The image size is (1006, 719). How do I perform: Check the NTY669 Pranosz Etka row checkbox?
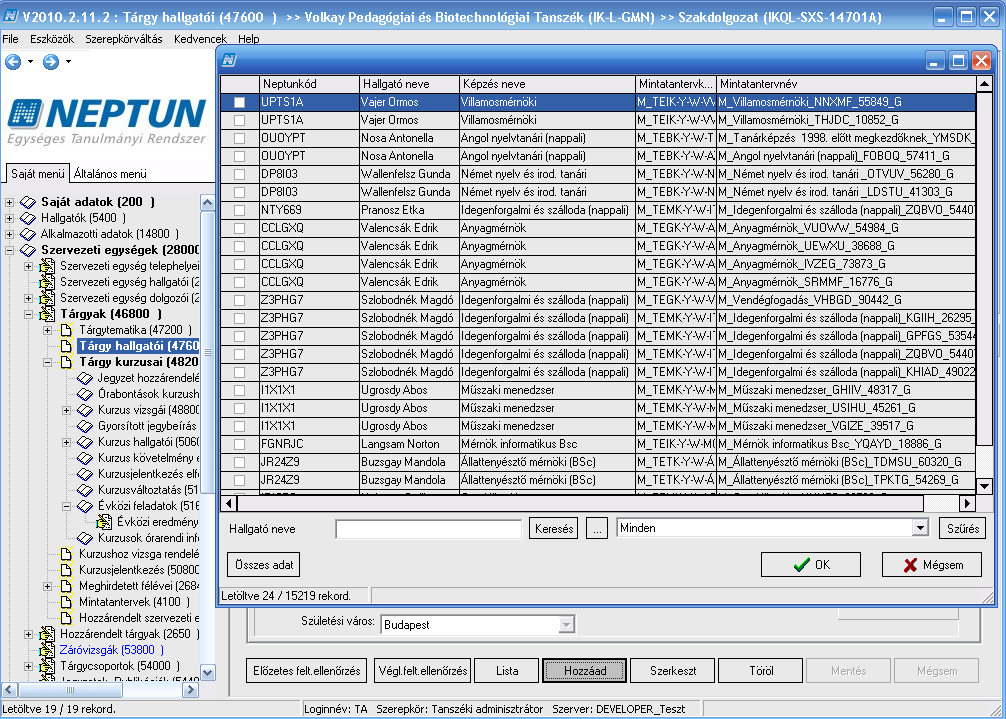coord(239,210)
